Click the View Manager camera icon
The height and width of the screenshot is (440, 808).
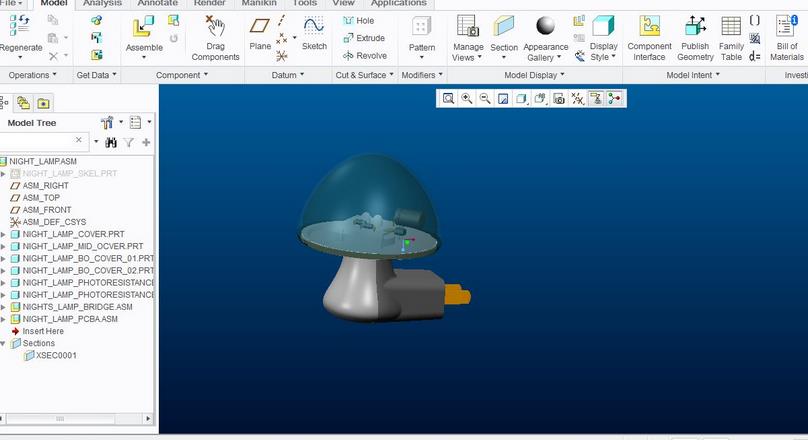pyautogui.click(x=559, y=98)
